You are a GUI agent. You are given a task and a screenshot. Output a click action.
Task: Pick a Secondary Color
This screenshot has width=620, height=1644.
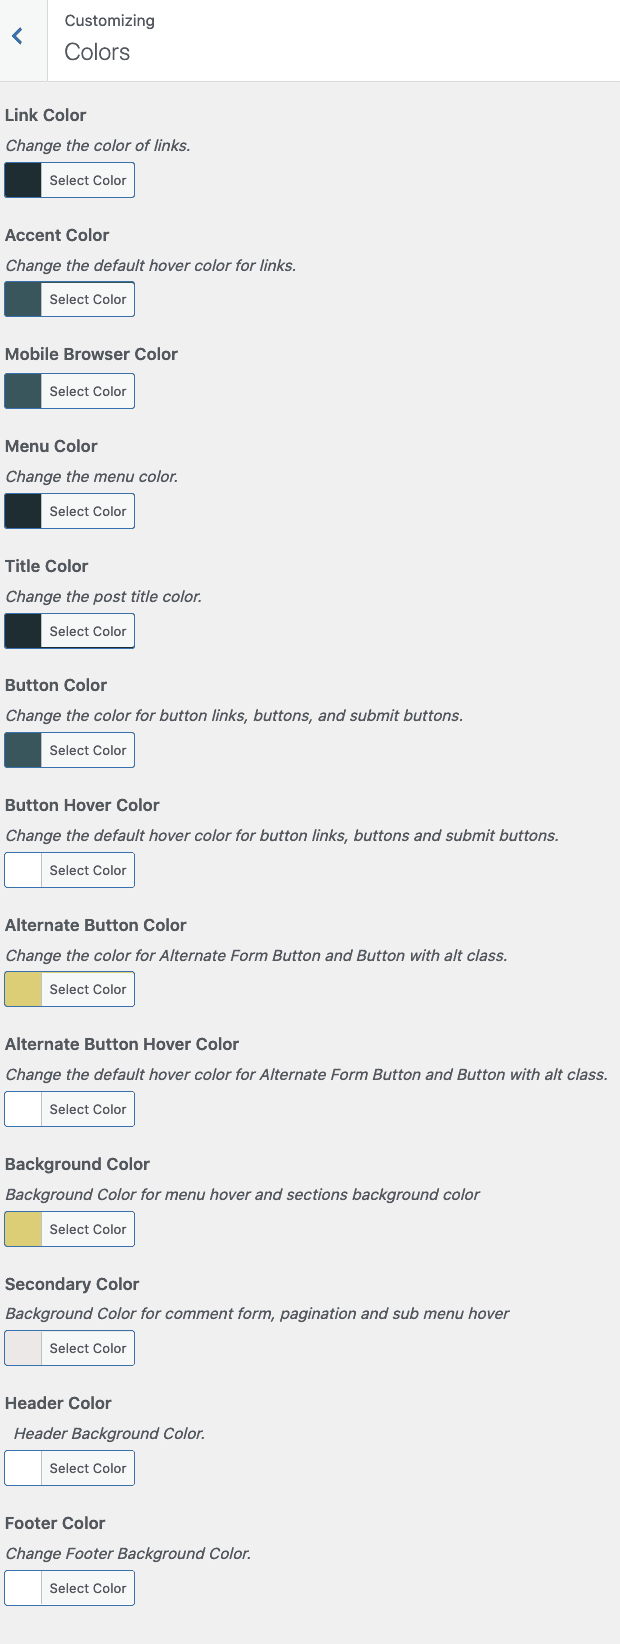coord(87,1347)
